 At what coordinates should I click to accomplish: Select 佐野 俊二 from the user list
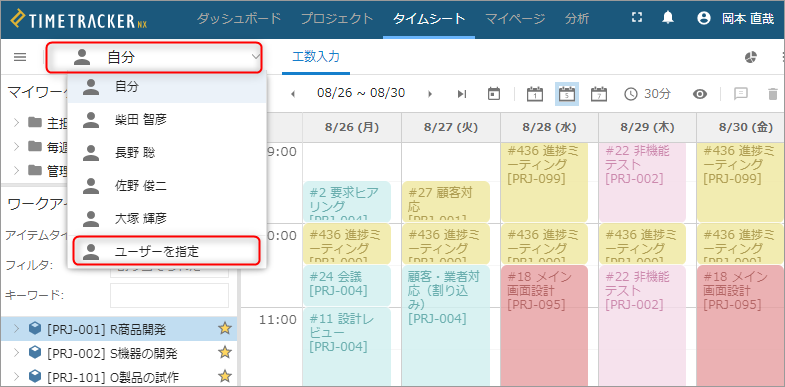167,186
